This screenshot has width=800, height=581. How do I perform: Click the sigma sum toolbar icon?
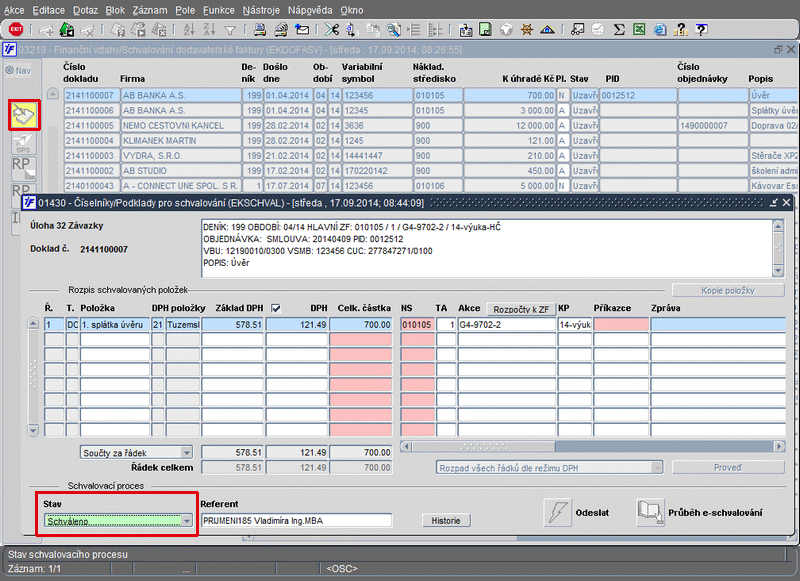[x=619, y=30]
